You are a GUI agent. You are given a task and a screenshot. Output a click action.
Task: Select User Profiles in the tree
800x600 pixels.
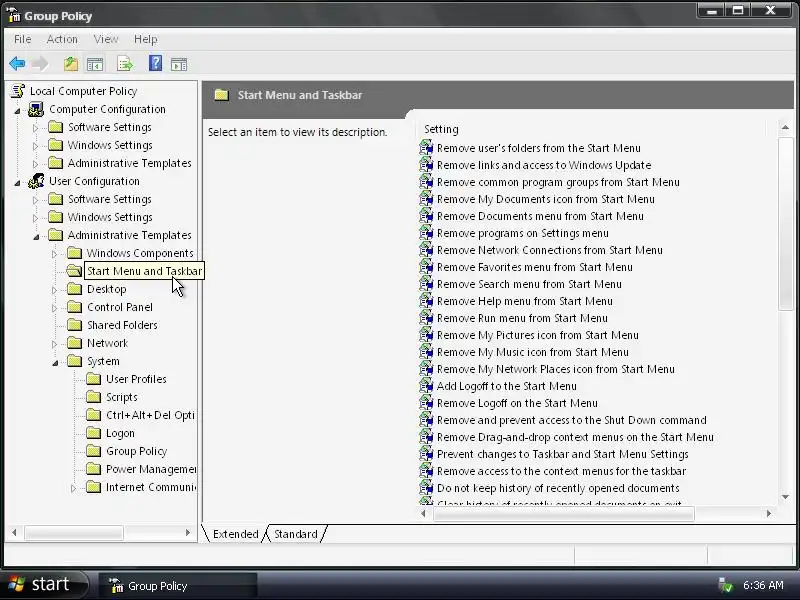(x=136, y=379)
